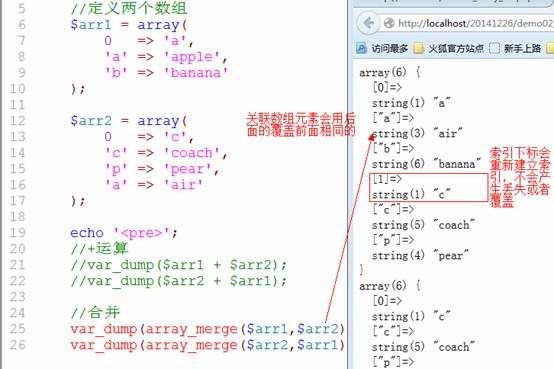Click the second array(6) output heading
The width and height of the screenshot is (554, 369).
(389, 286)
